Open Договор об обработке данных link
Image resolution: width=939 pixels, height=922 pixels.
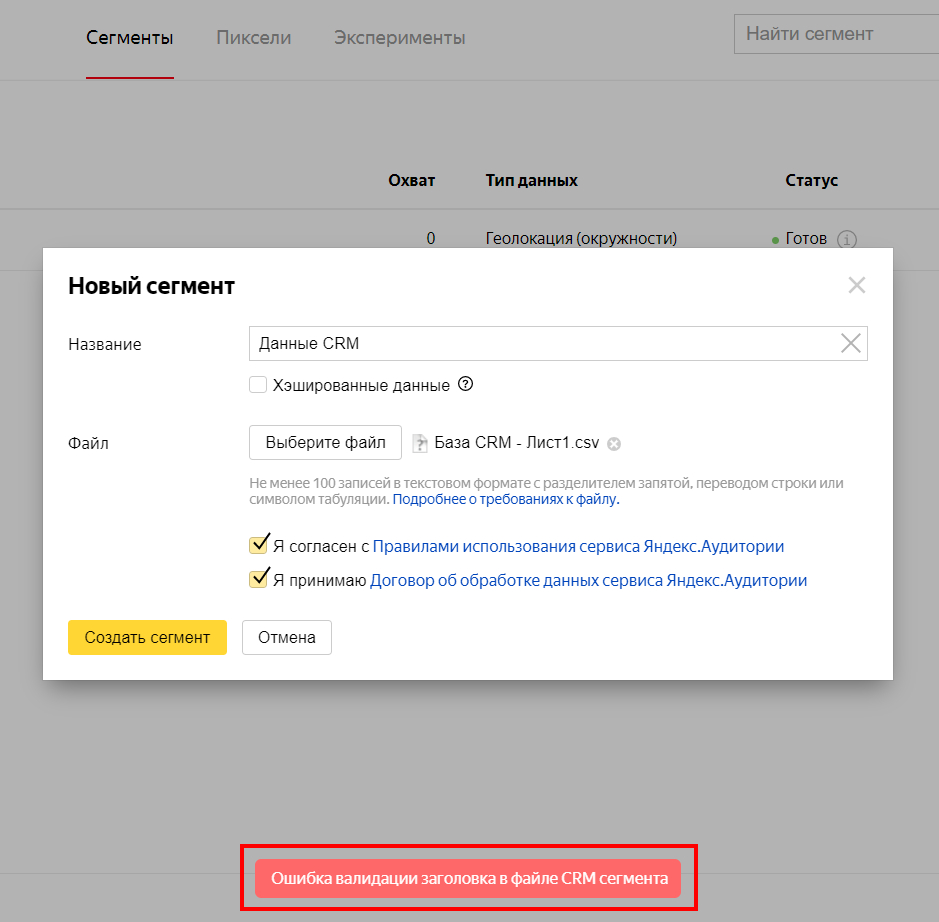[x=588, y=580]
